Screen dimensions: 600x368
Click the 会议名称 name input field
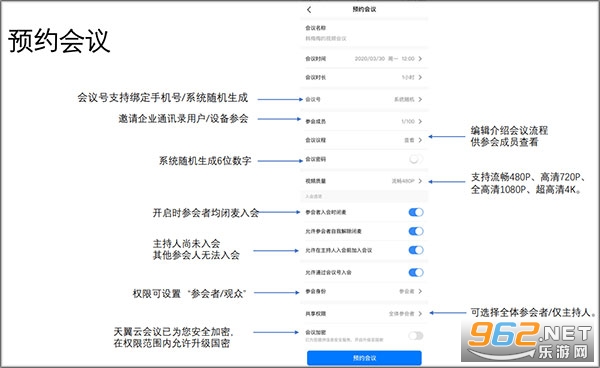pos(364,39)
